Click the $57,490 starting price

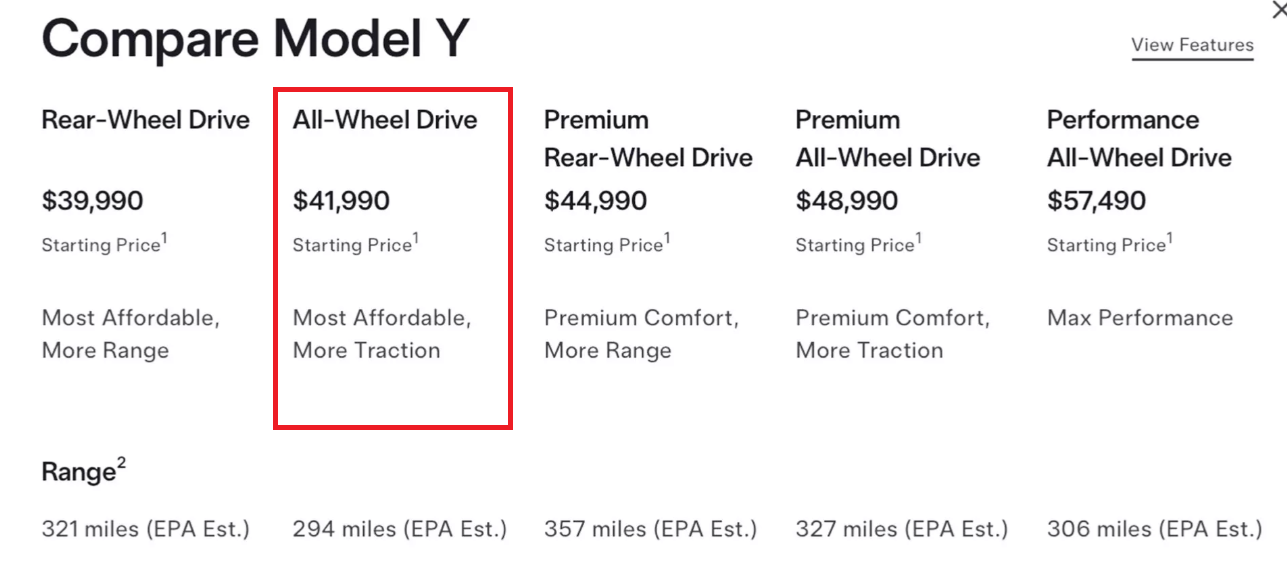[x=1096, y=201]
